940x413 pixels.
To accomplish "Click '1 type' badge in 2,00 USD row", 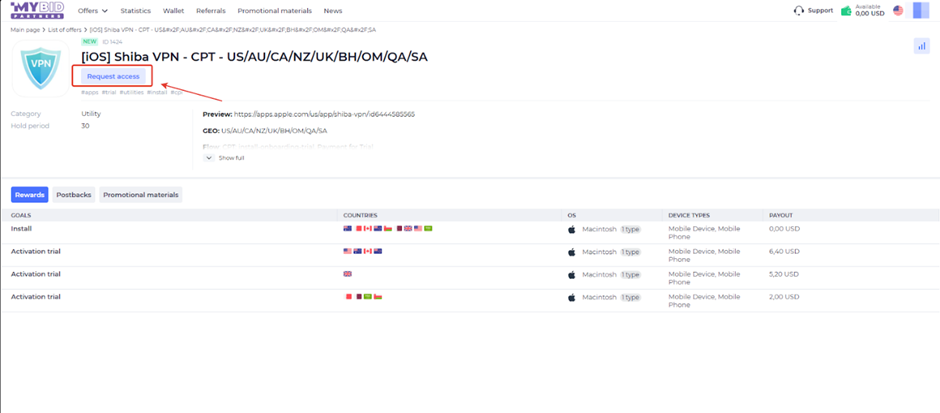I will coord(630,297).
